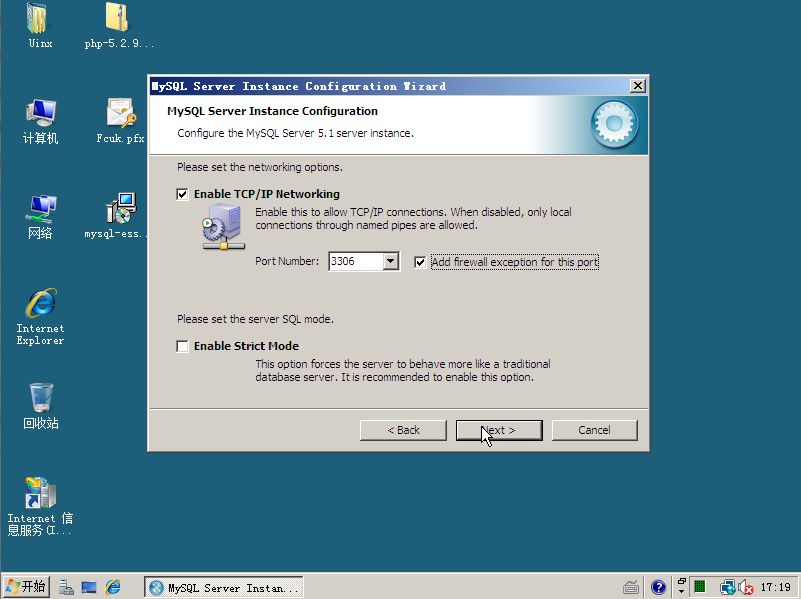Click the Next > button

pyautogui.click(x=499, y=430)
